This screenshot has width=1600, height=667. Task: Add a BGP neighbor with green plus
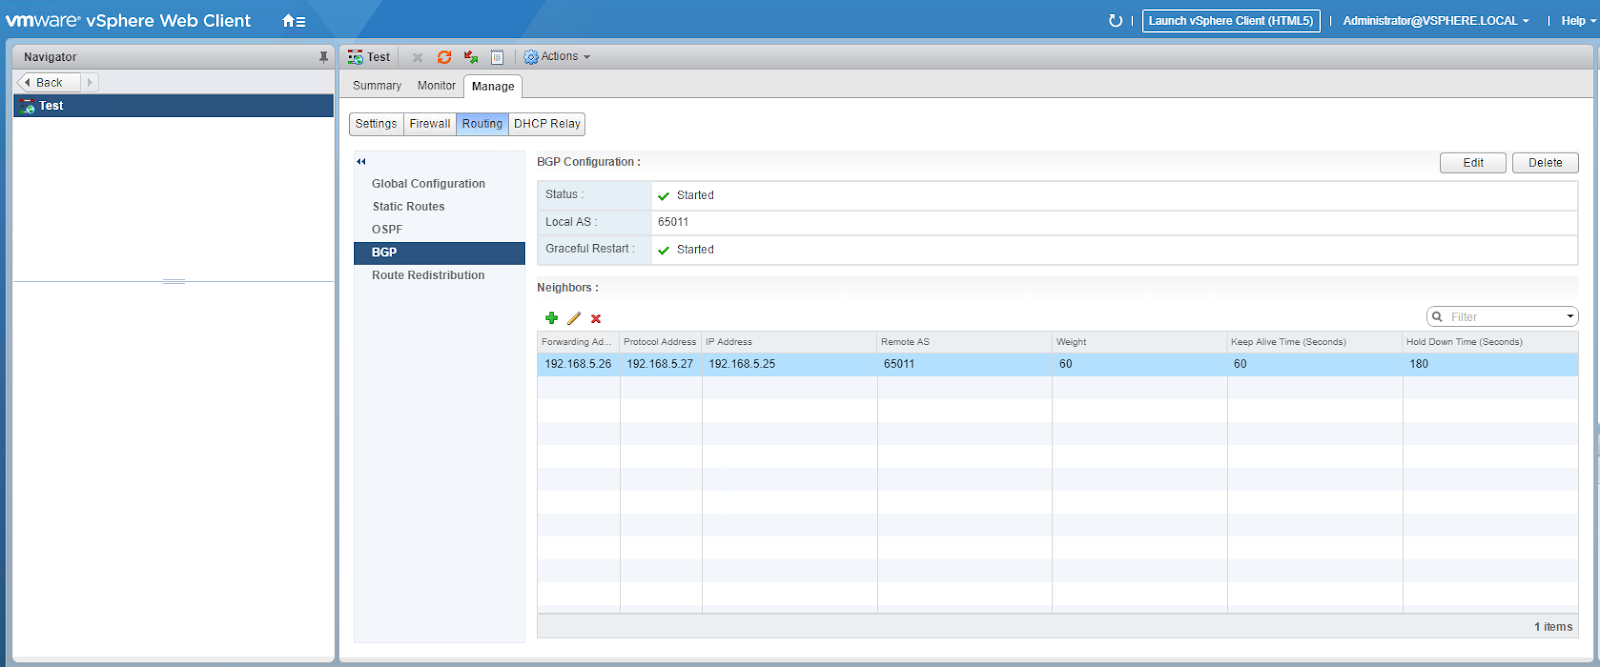(x=551, y=318)
